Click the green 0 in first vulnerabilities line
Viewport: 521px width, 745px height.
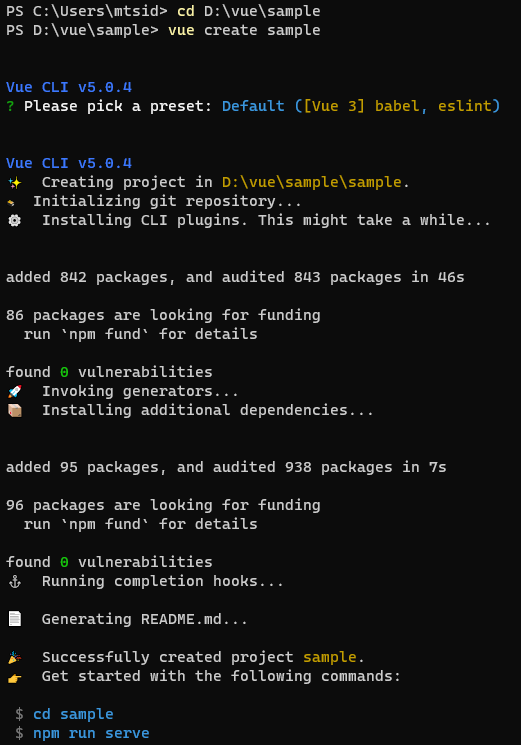64,372
